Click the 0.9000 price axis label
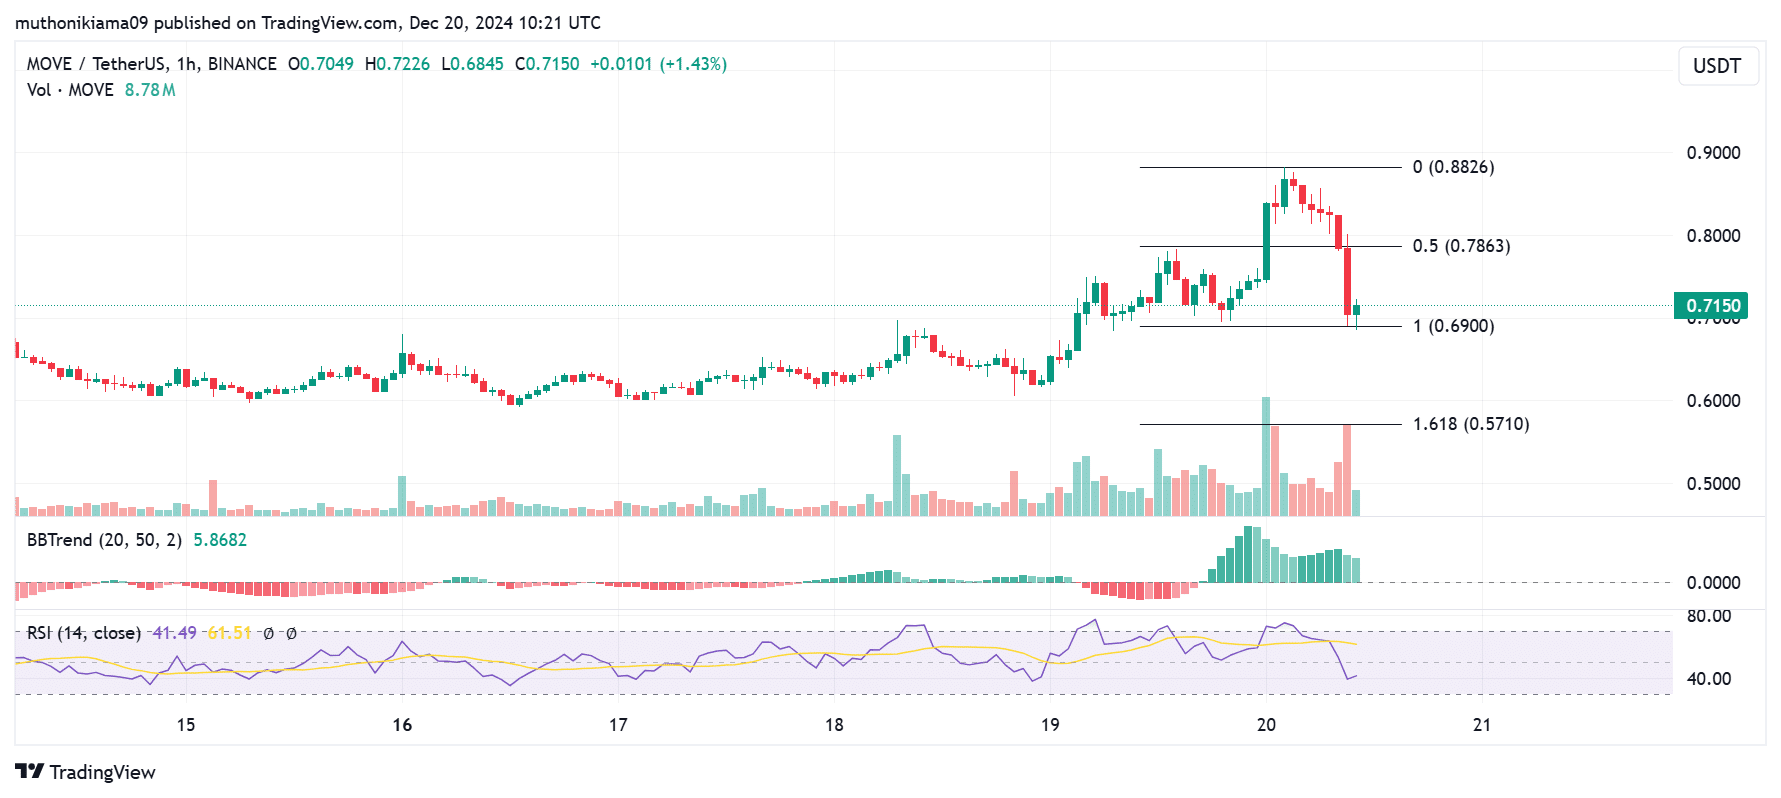 click(1713, 153)
